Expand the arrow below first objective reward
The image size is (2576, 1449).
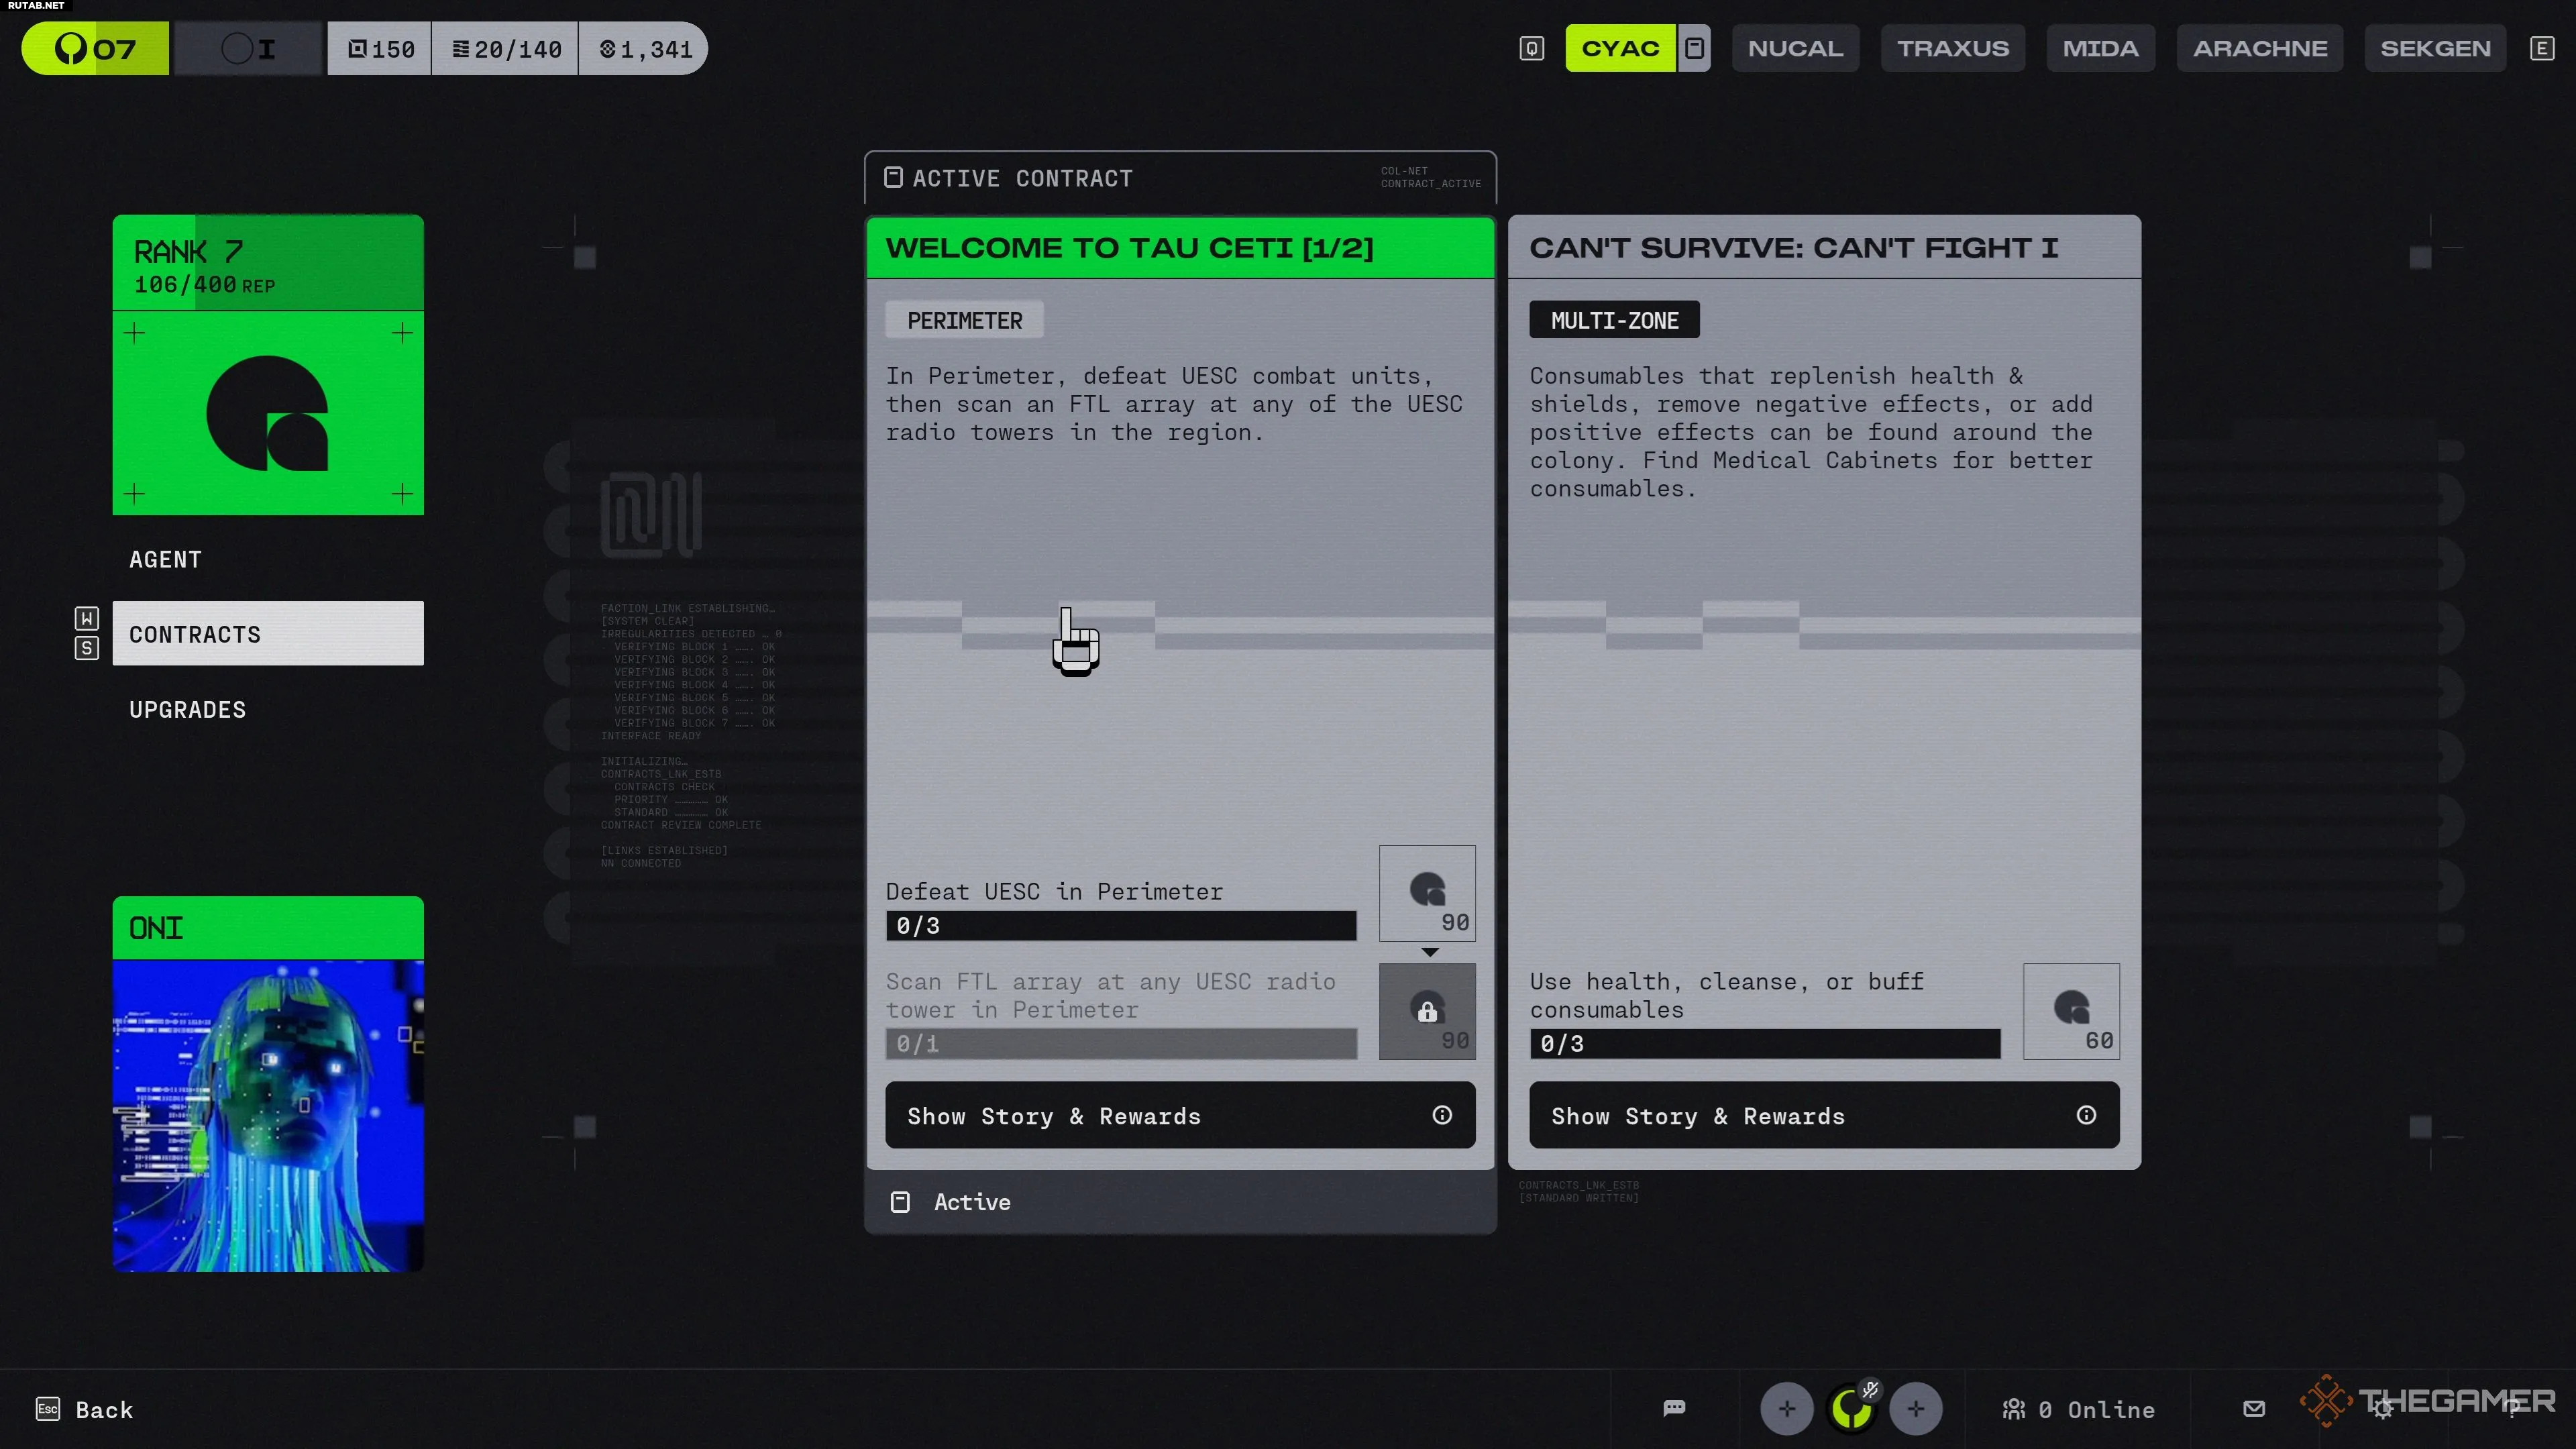point(1430,952)
